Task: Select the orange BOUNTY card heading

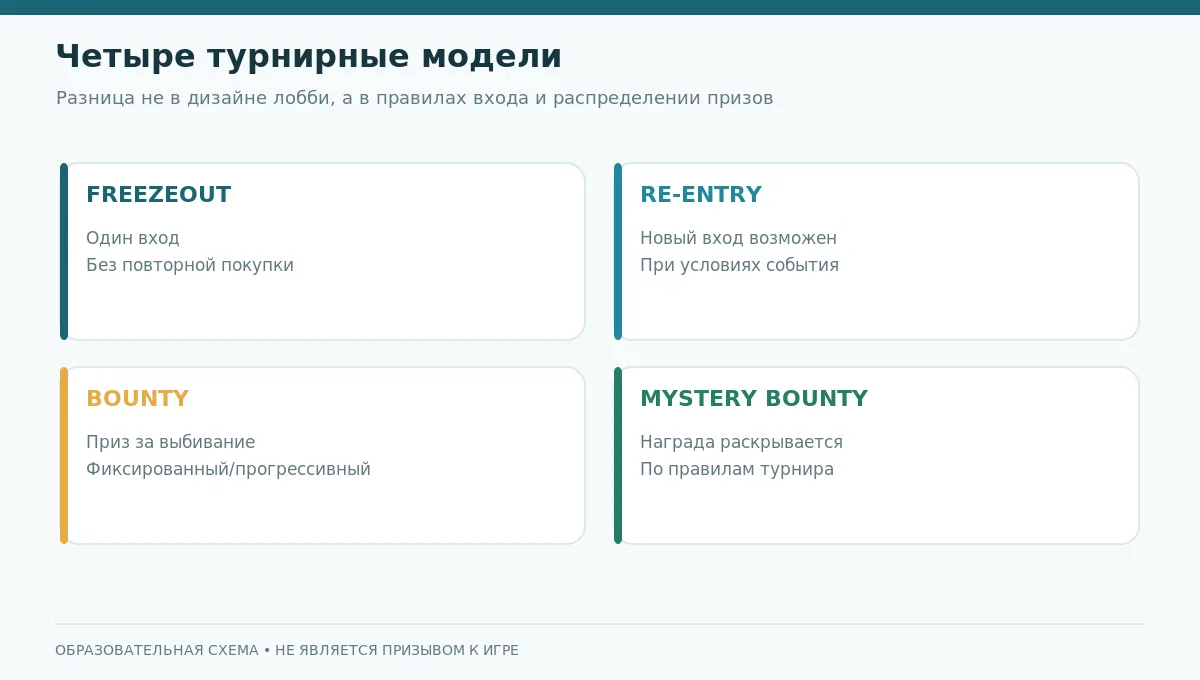Action: click(x=137, y=399)
